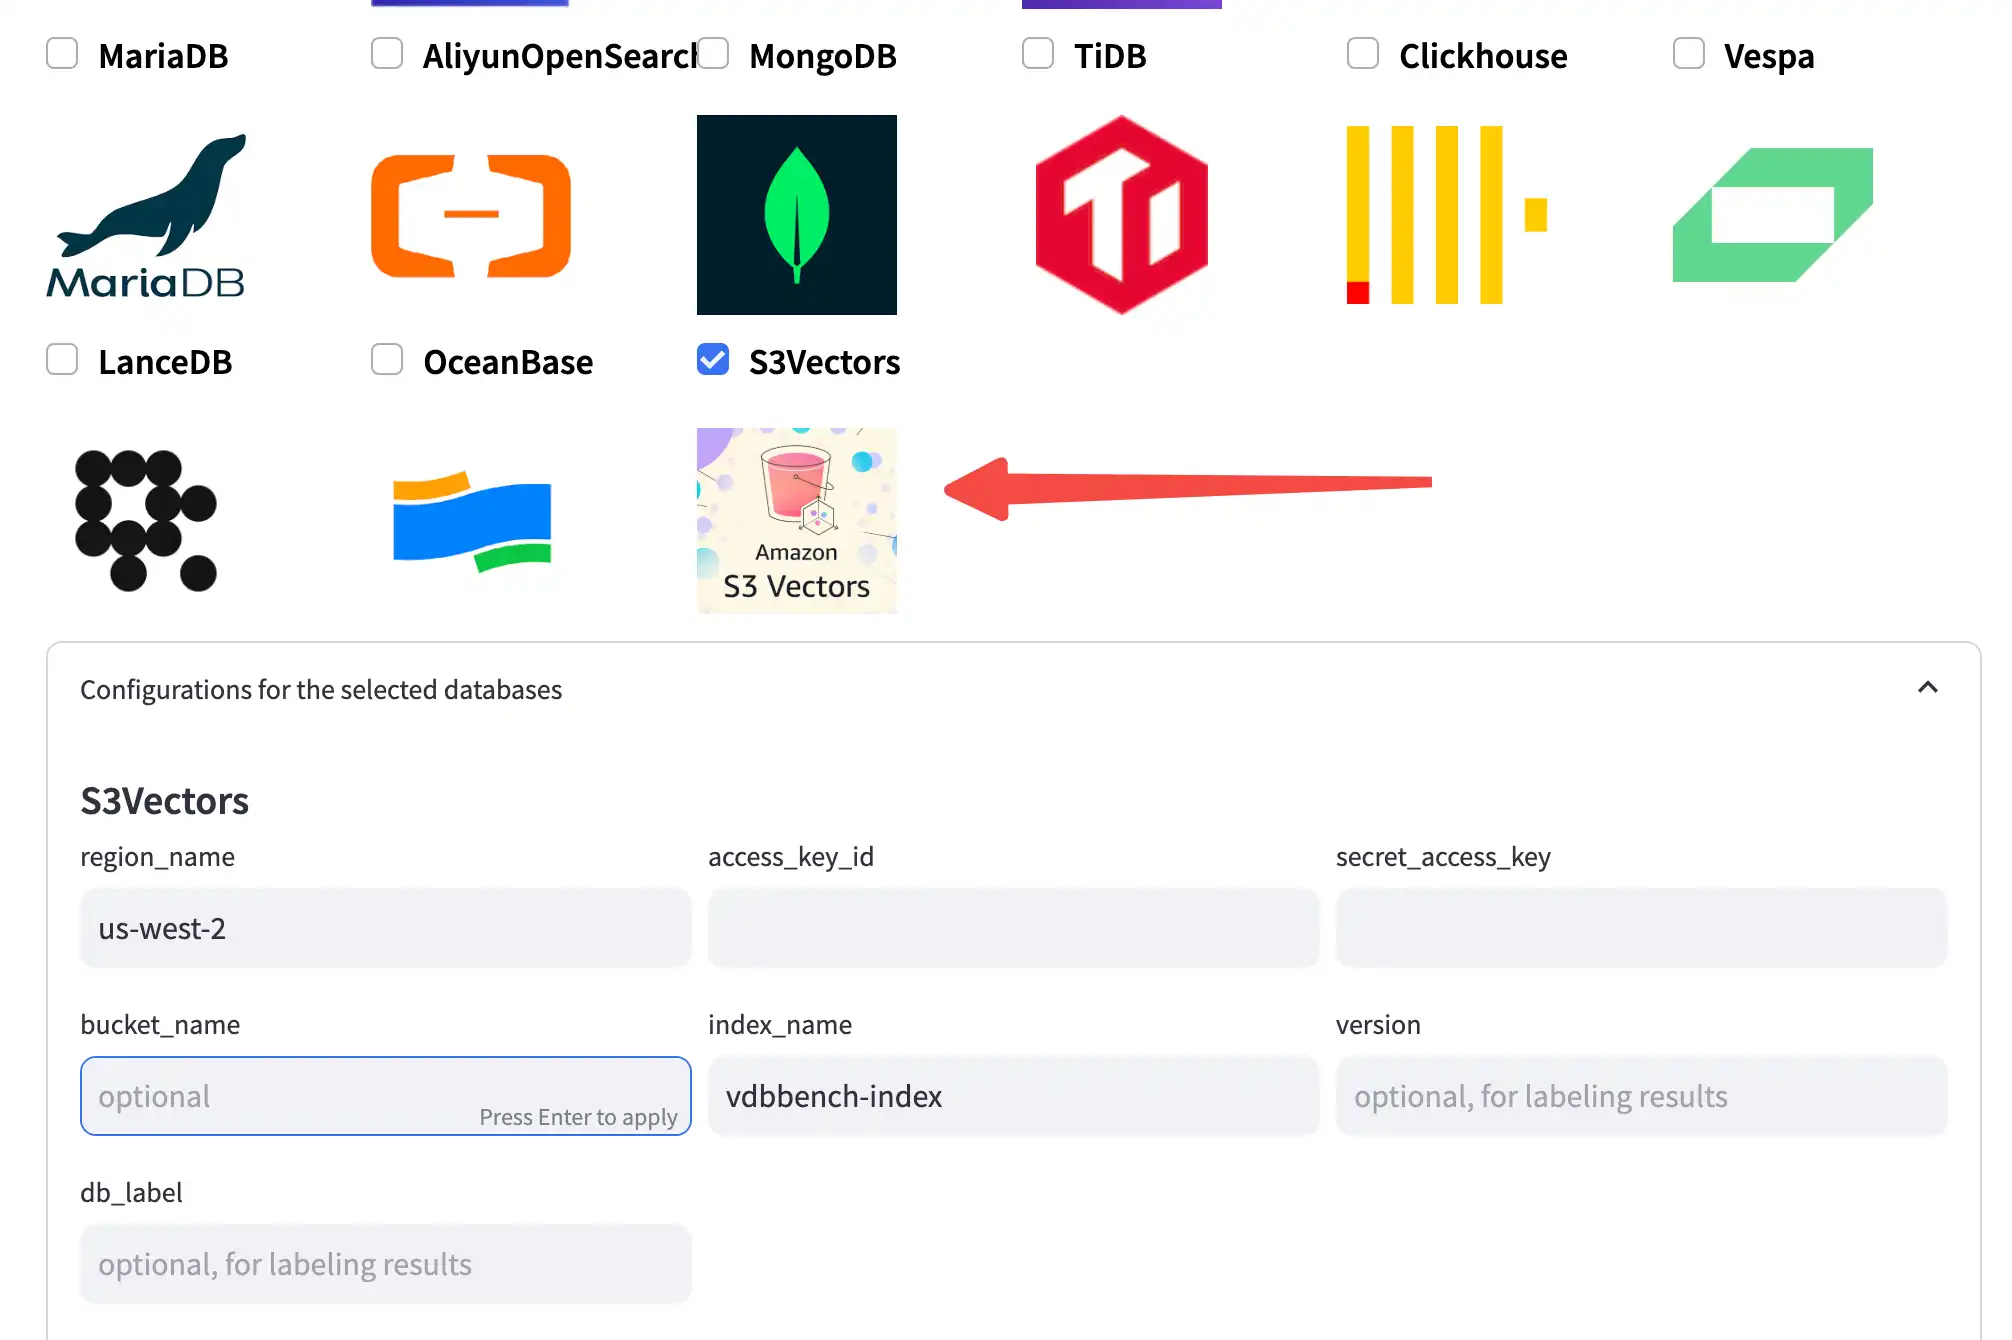
Task: Click the TiDB red hexagon logo
Action: pyautogui.click(x=1122, y=215)
